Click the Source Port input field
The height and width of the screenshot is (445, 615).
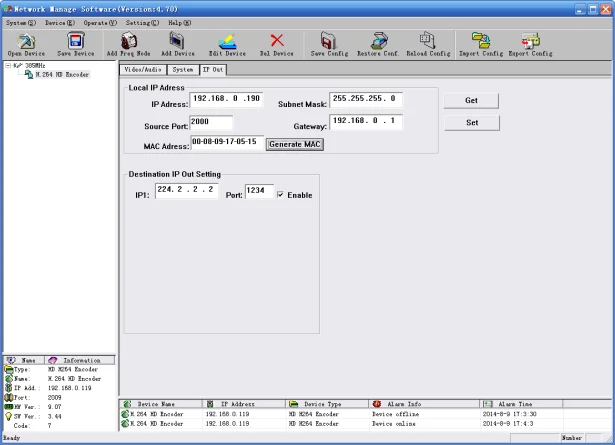pyautogui.click(x=211, y=122)
